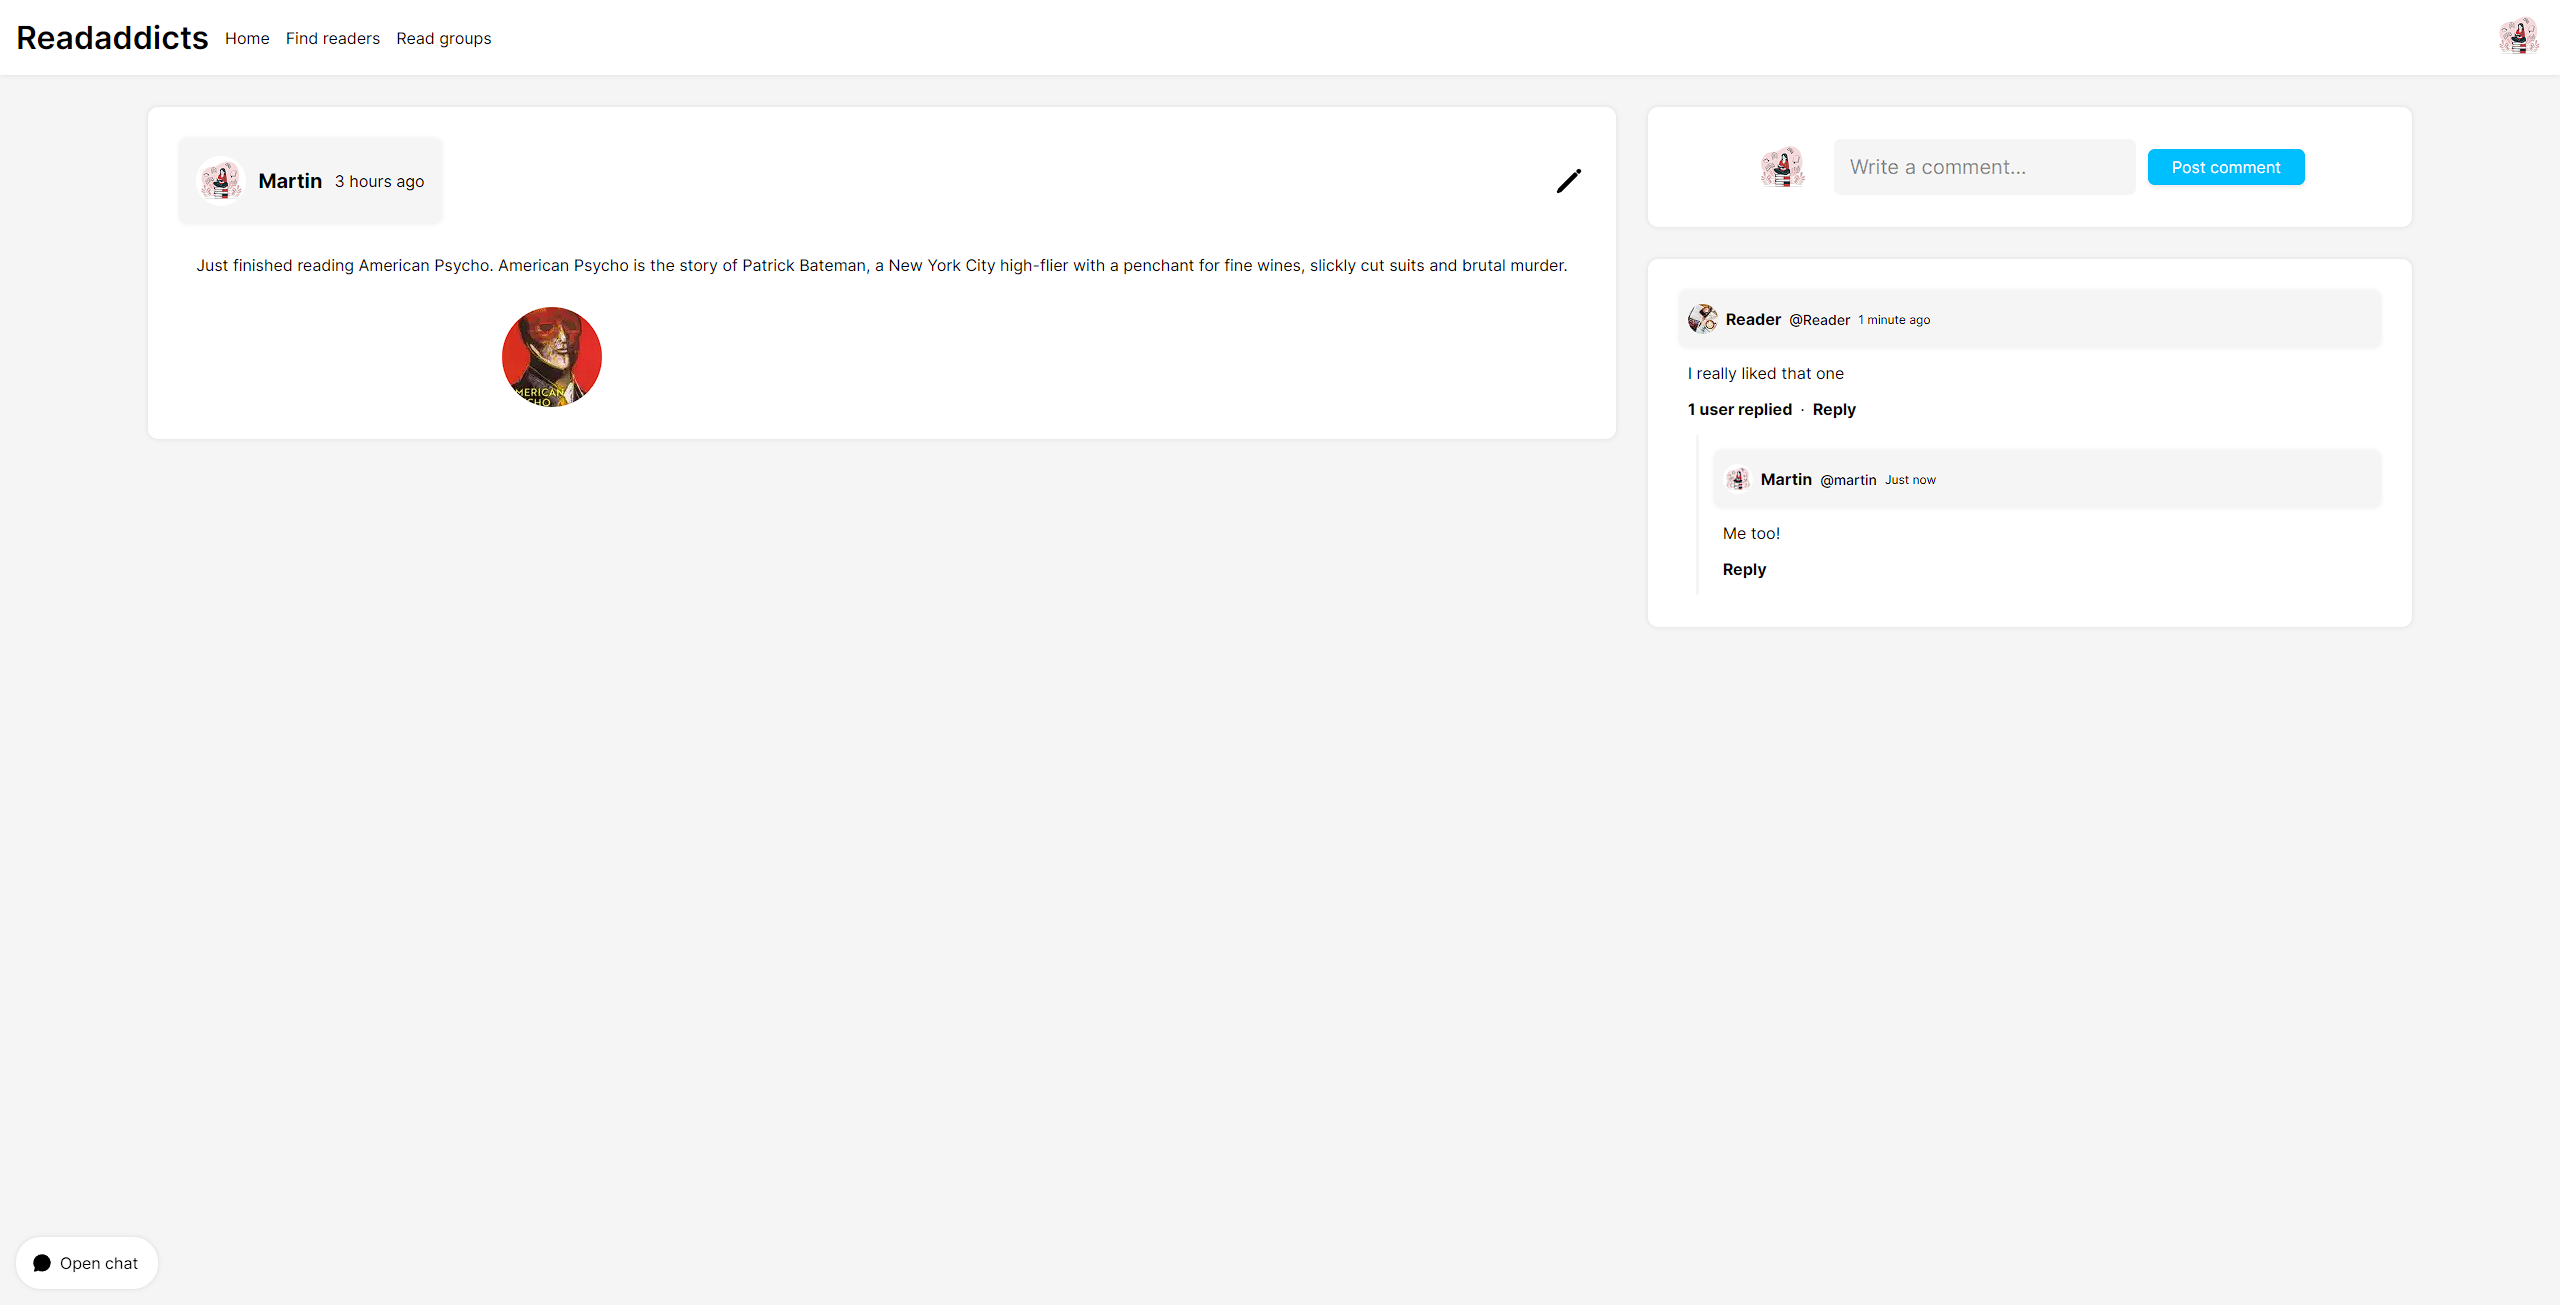Reply to Reader's comment

tap(1833, 409)
